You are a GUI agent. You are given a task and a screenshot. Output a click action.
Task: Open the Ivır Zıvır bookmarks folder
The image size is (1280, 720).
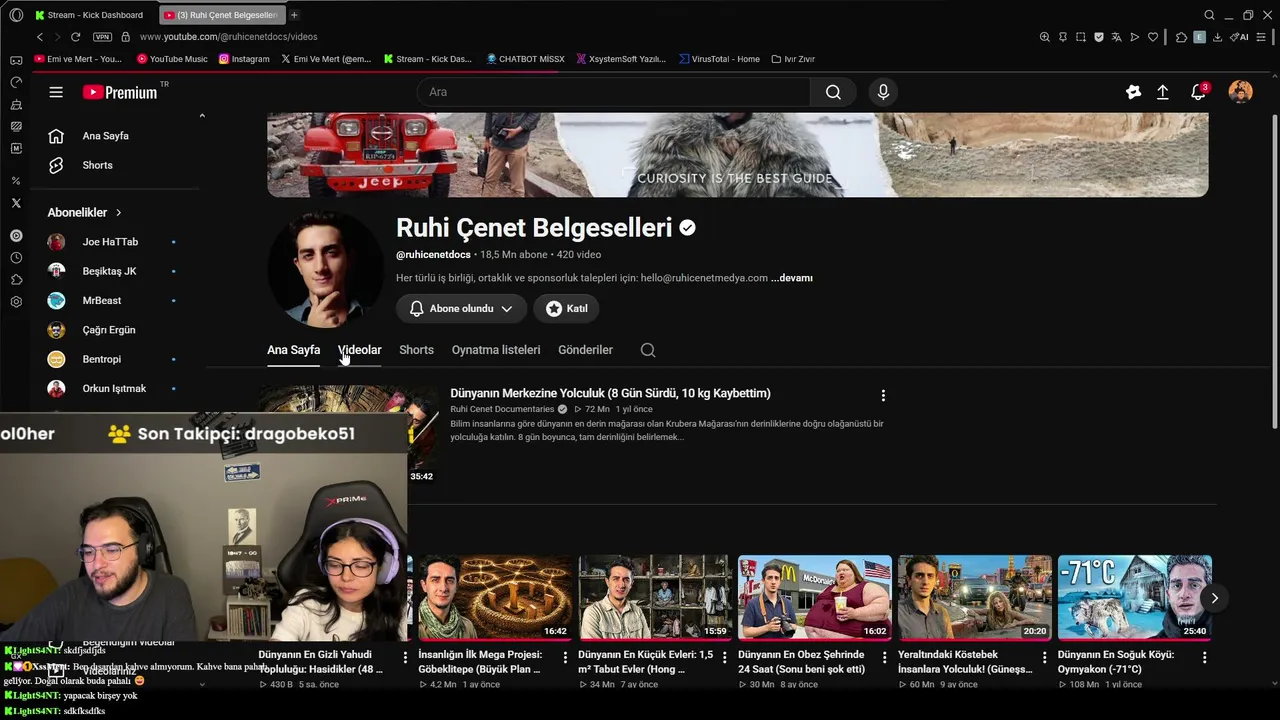(x=793, y=59)
